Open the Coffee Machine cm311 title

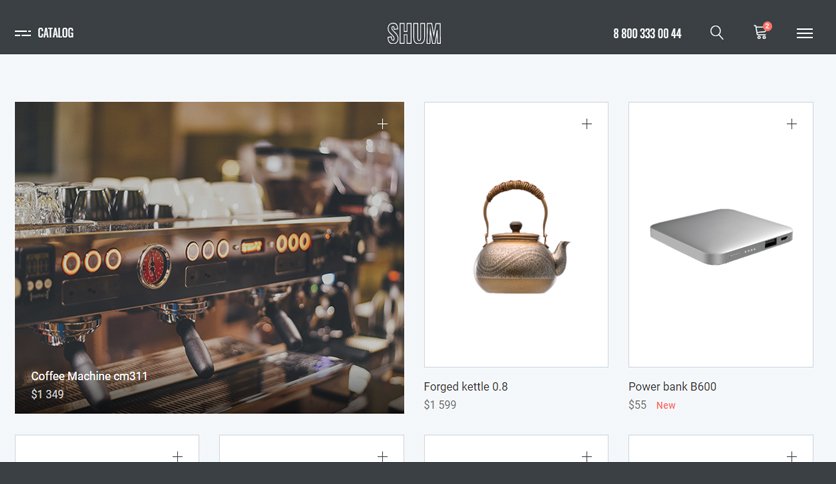coord(89,376)
